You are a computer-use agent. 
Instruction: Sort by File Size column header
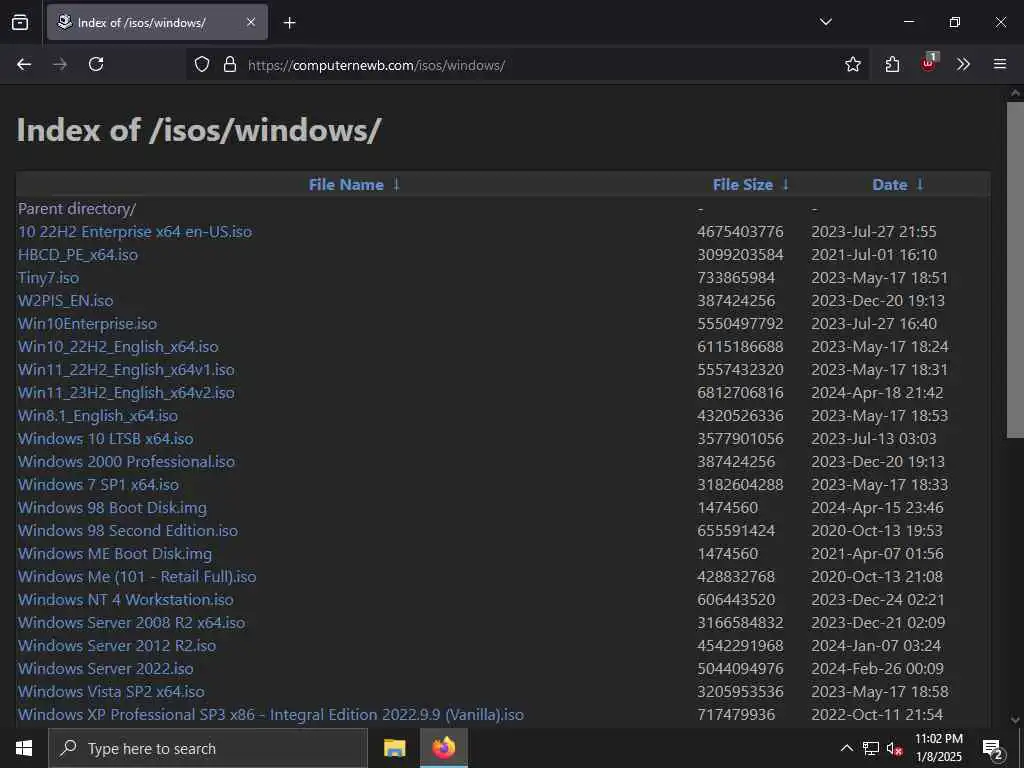click(x=743, y=185)
